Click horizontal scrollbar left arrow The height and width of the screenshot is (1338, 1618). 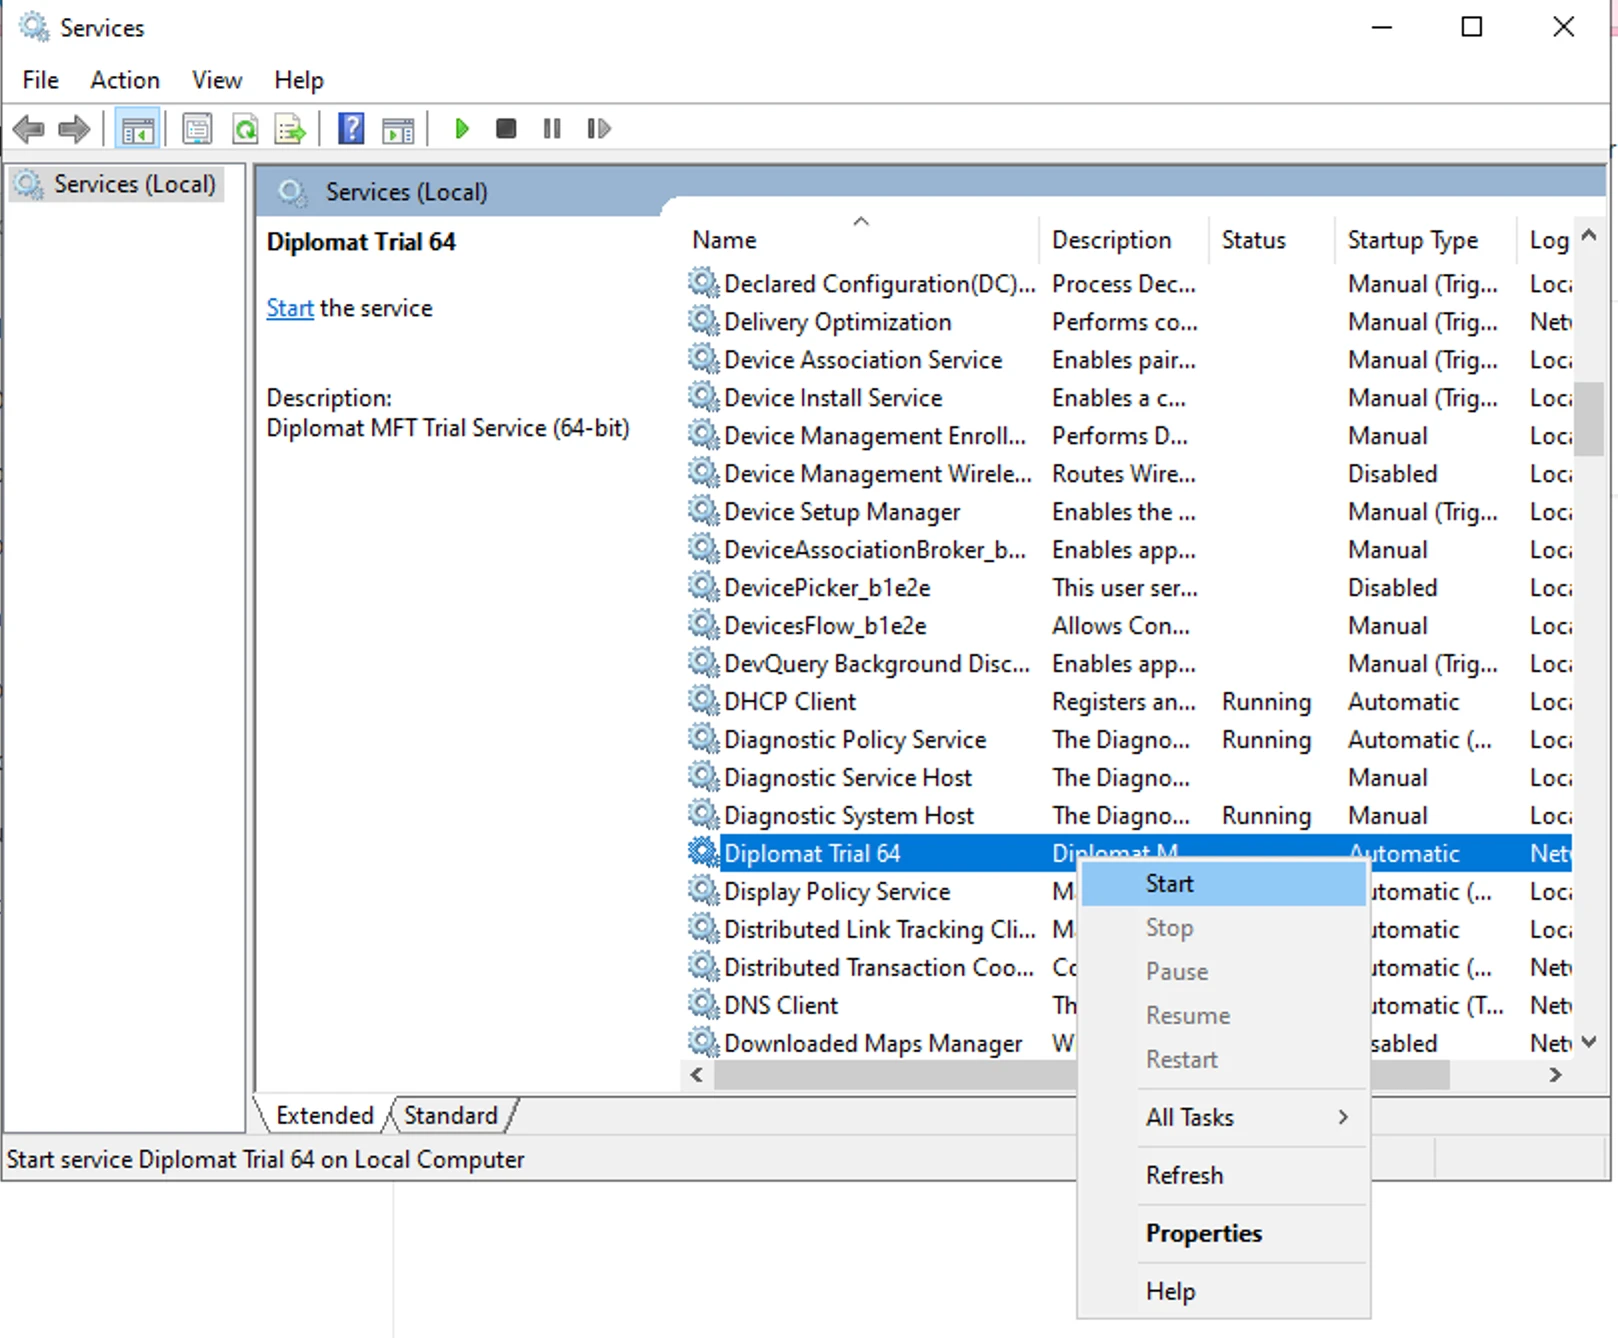697,1075
